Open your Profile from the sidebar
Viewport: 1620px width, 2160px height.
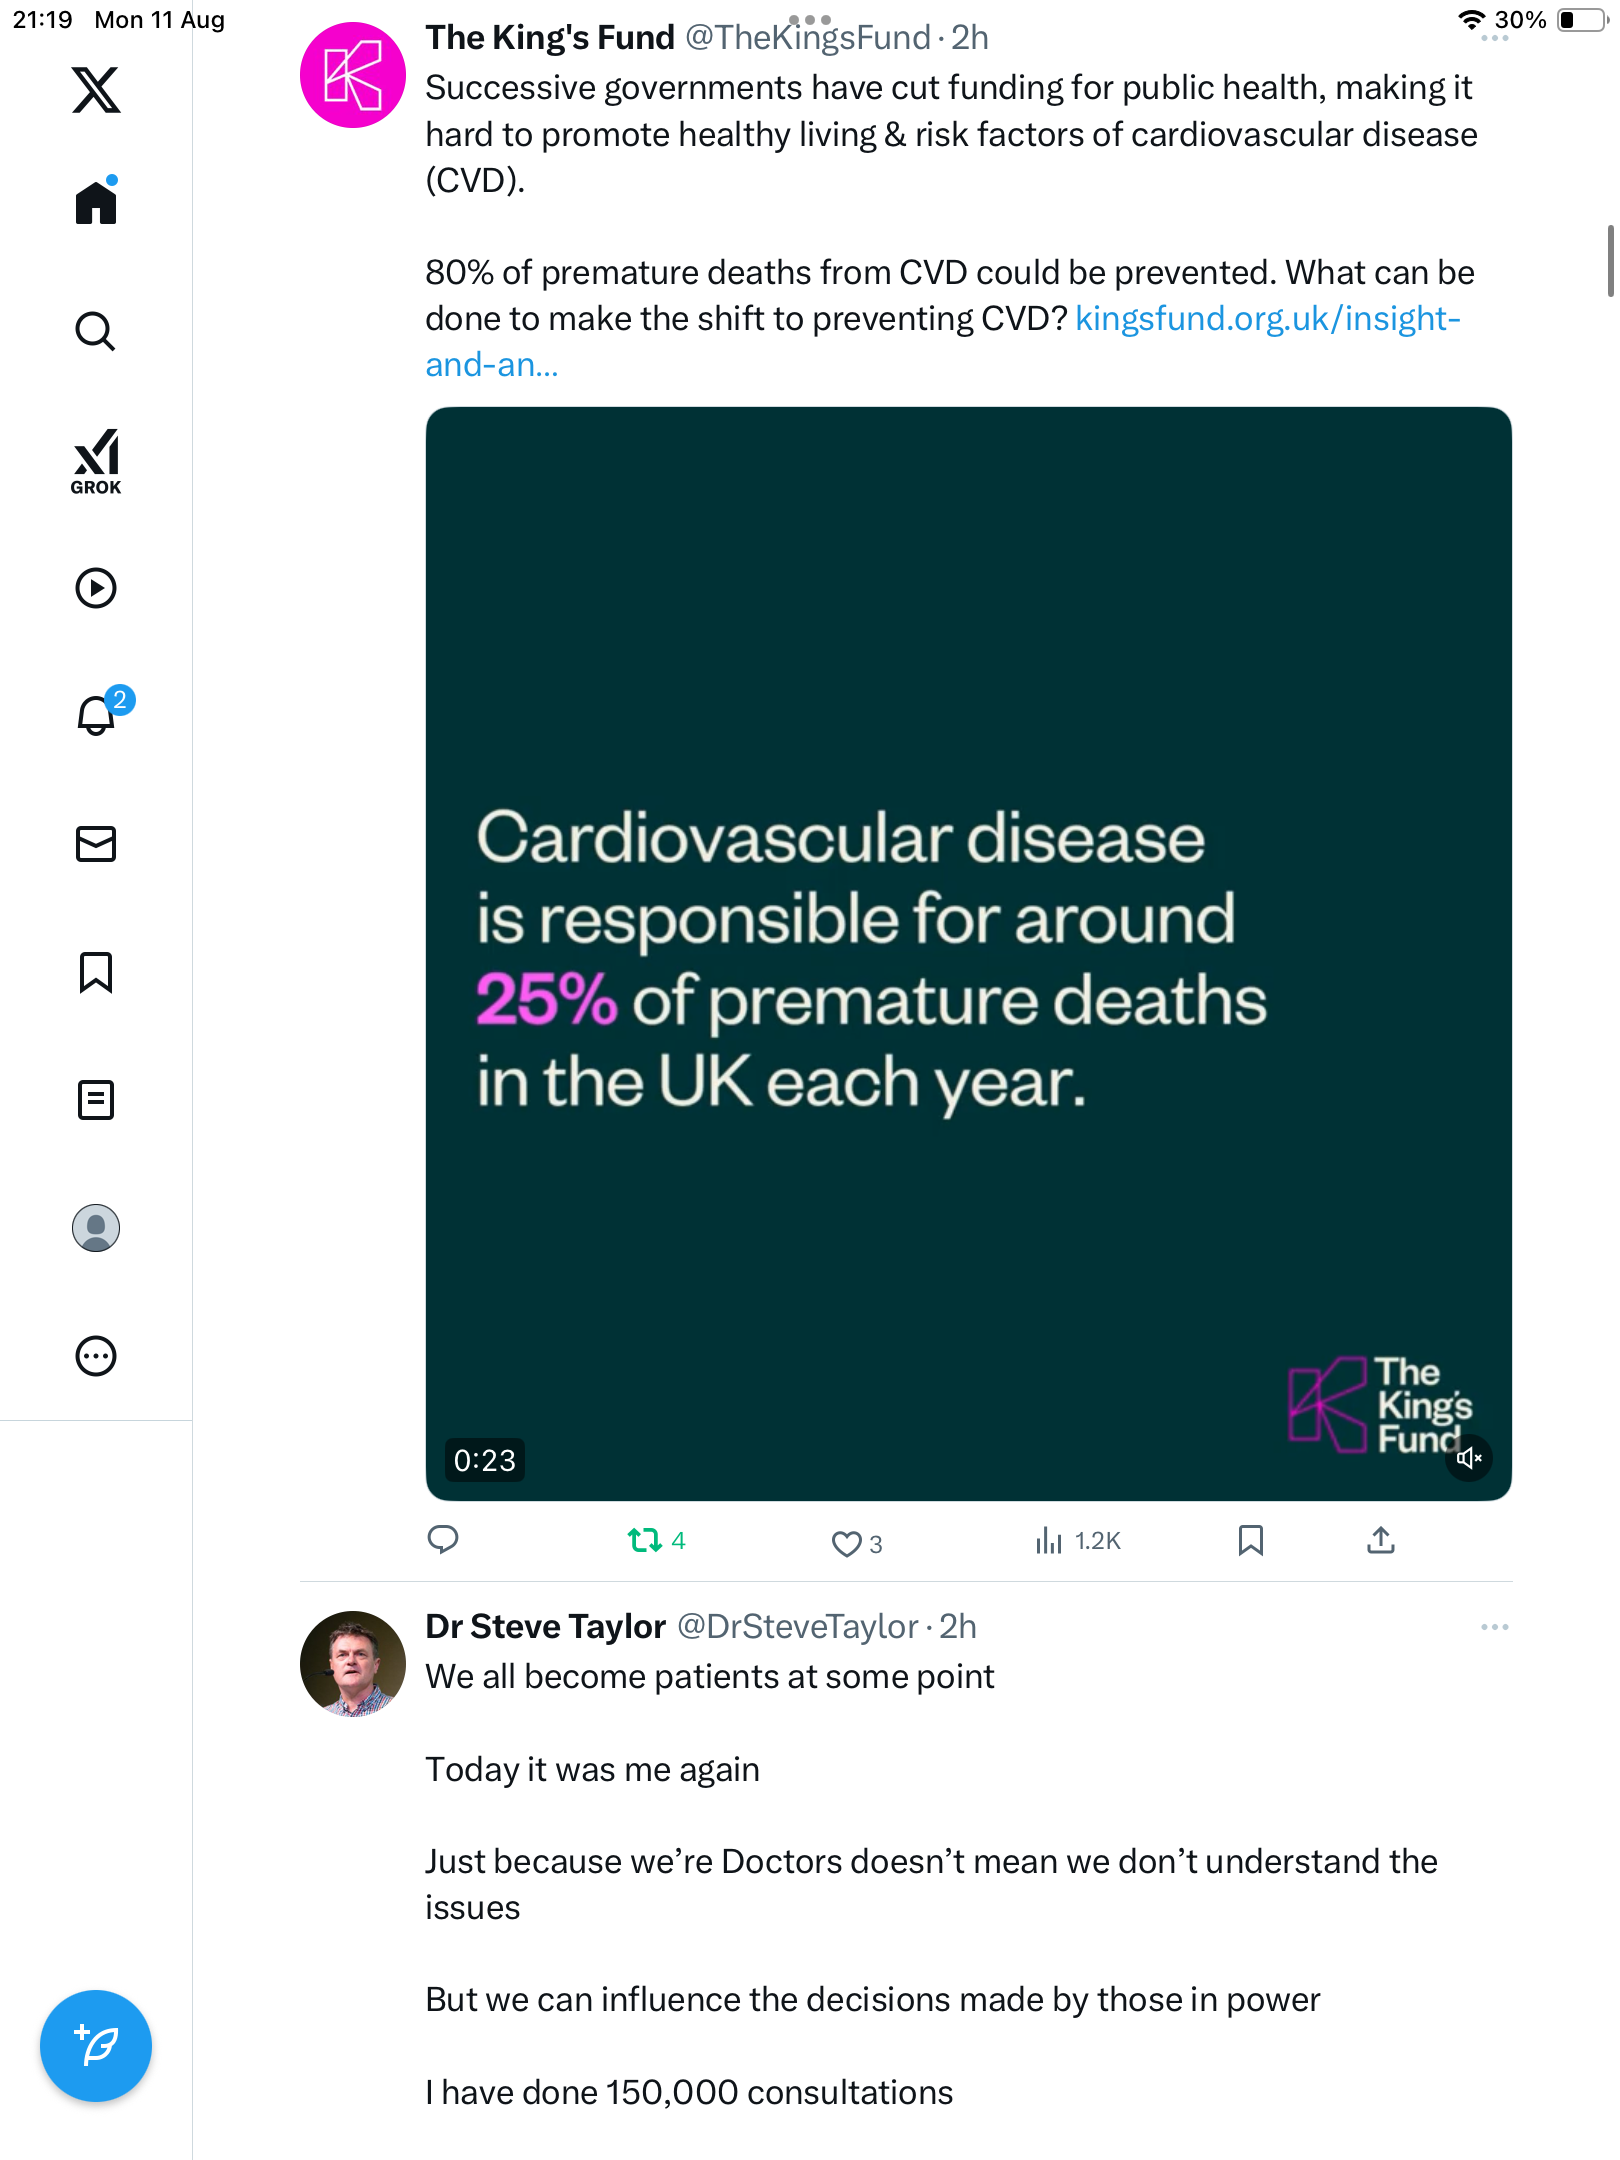(96, 1228)
